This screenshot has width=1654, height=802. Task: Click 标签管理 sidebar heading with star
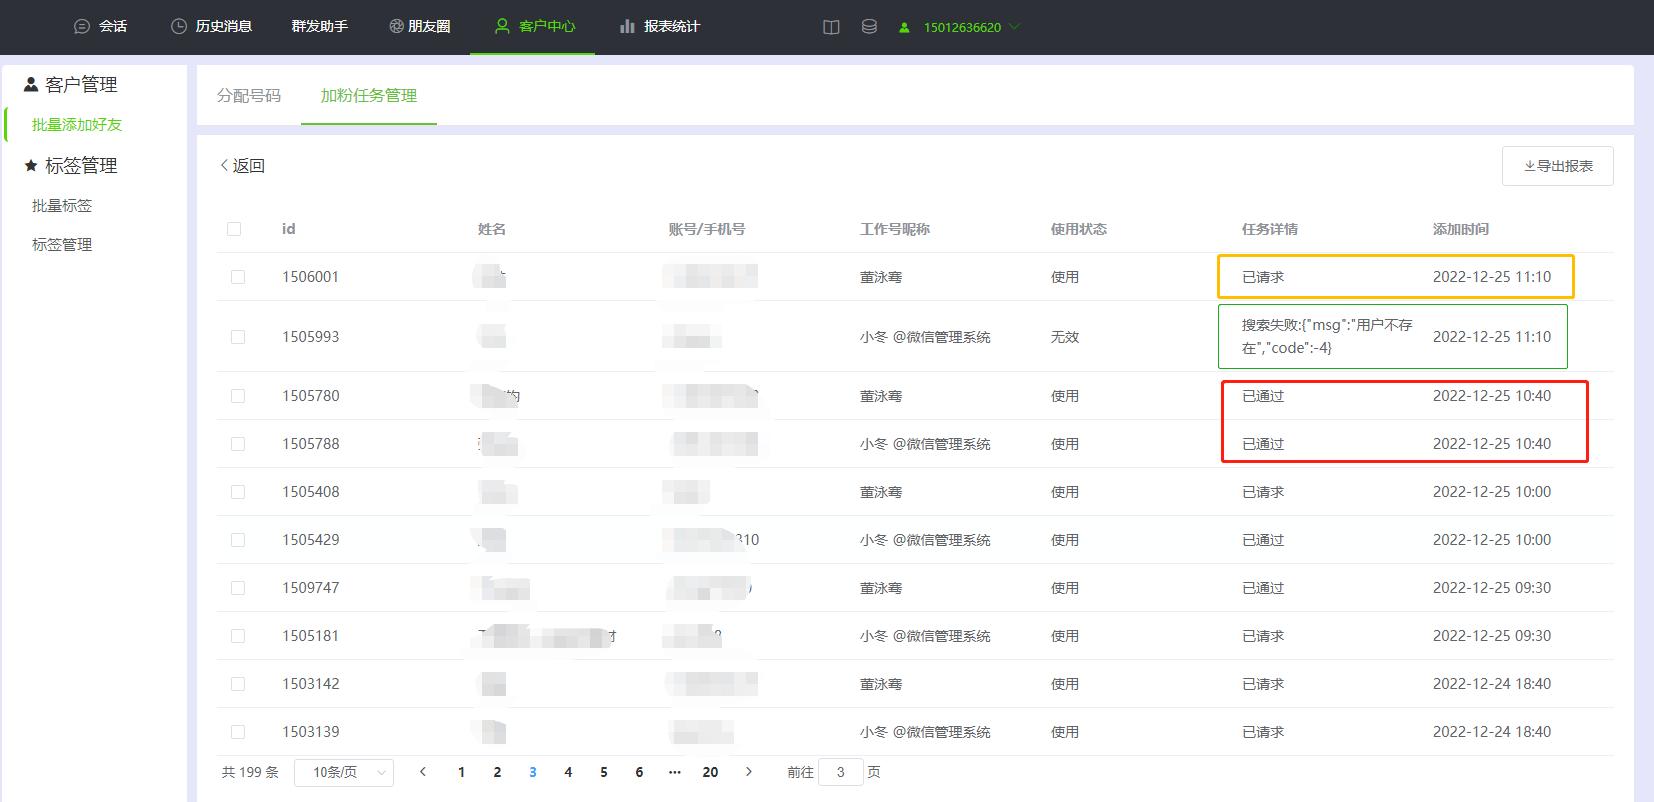pos(71,166)
